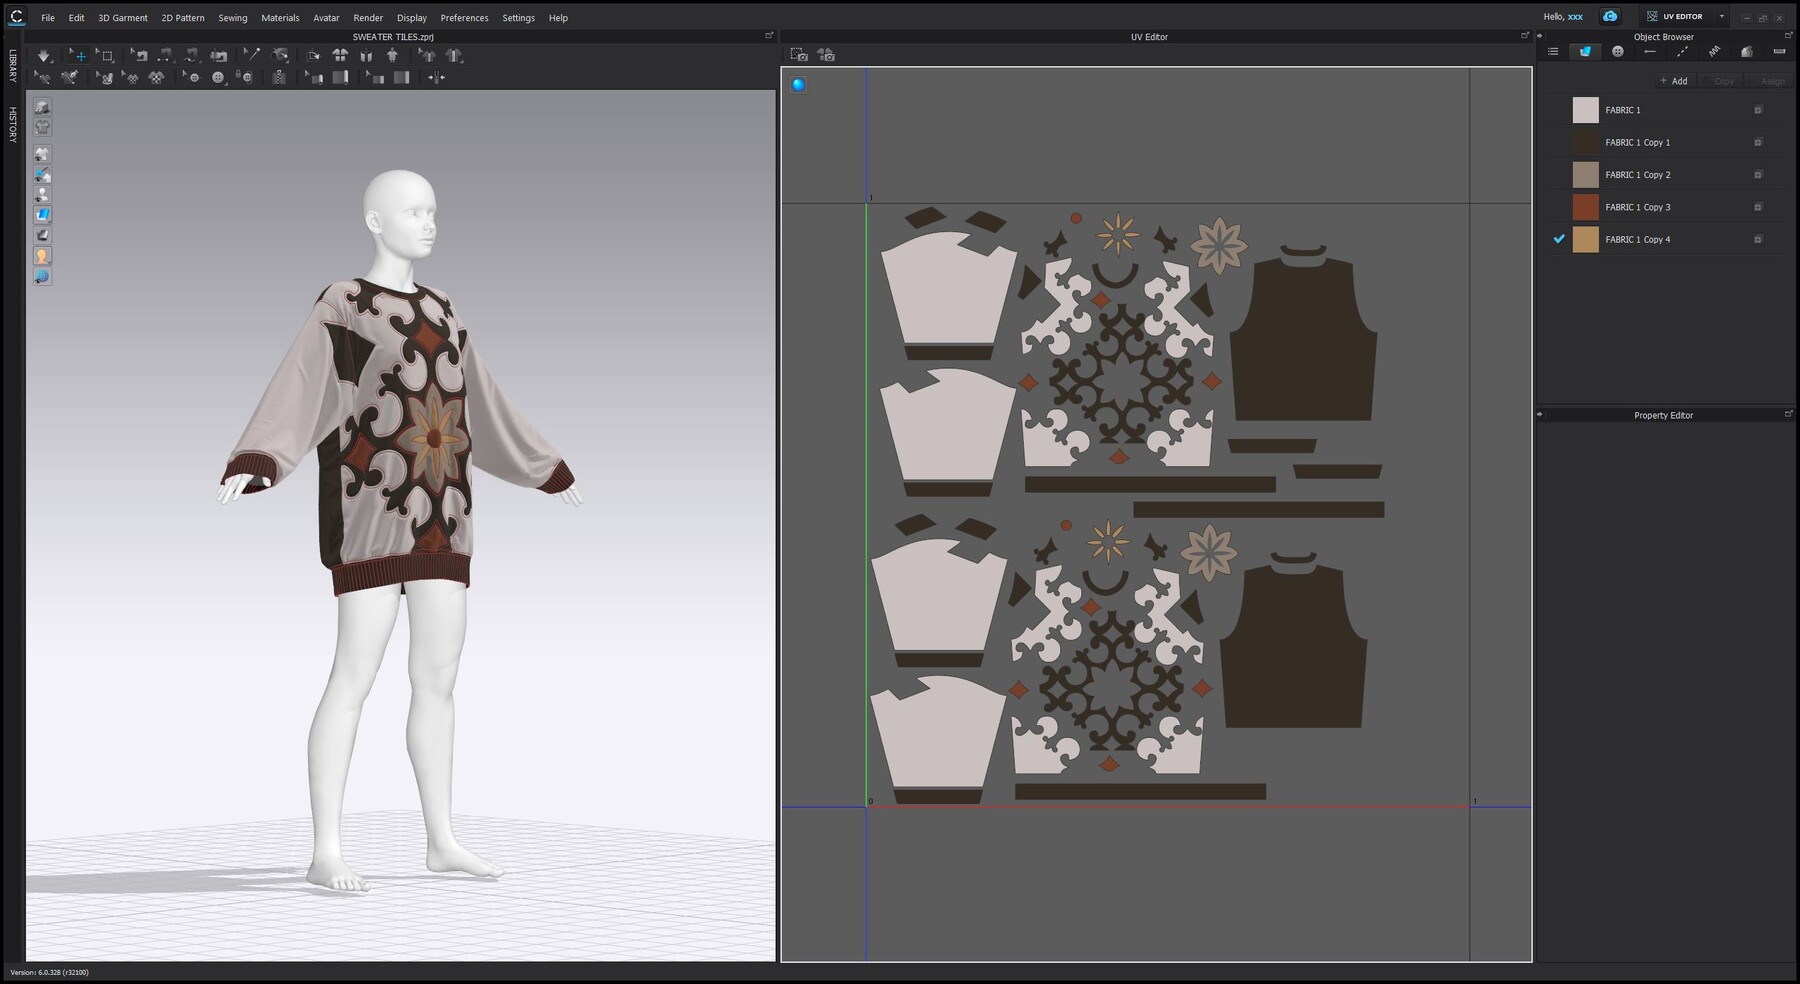Viewport: 1800px width, 984px height.
Task: Click the checkered shirt Graphic tool
Action: coord(156,77)
